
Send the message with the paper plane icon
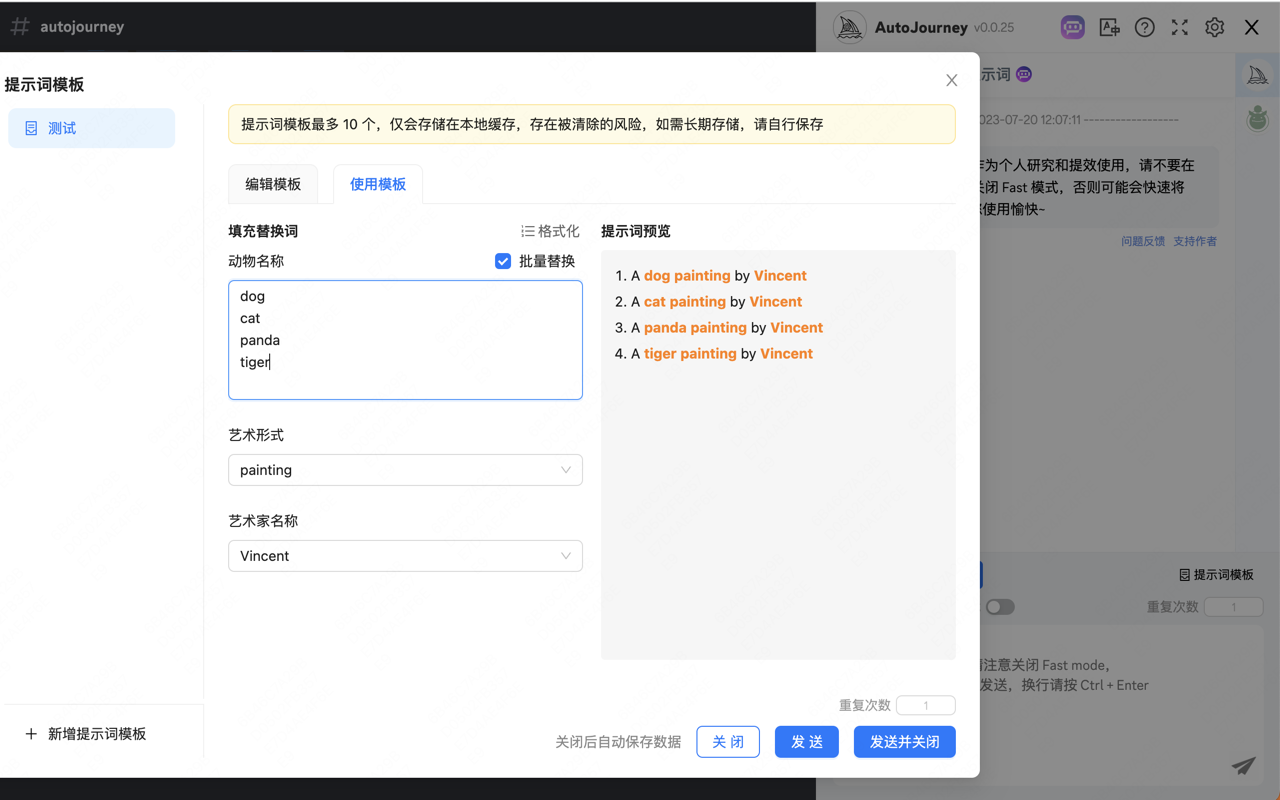pyautogui.click(x=1243, y=766)
